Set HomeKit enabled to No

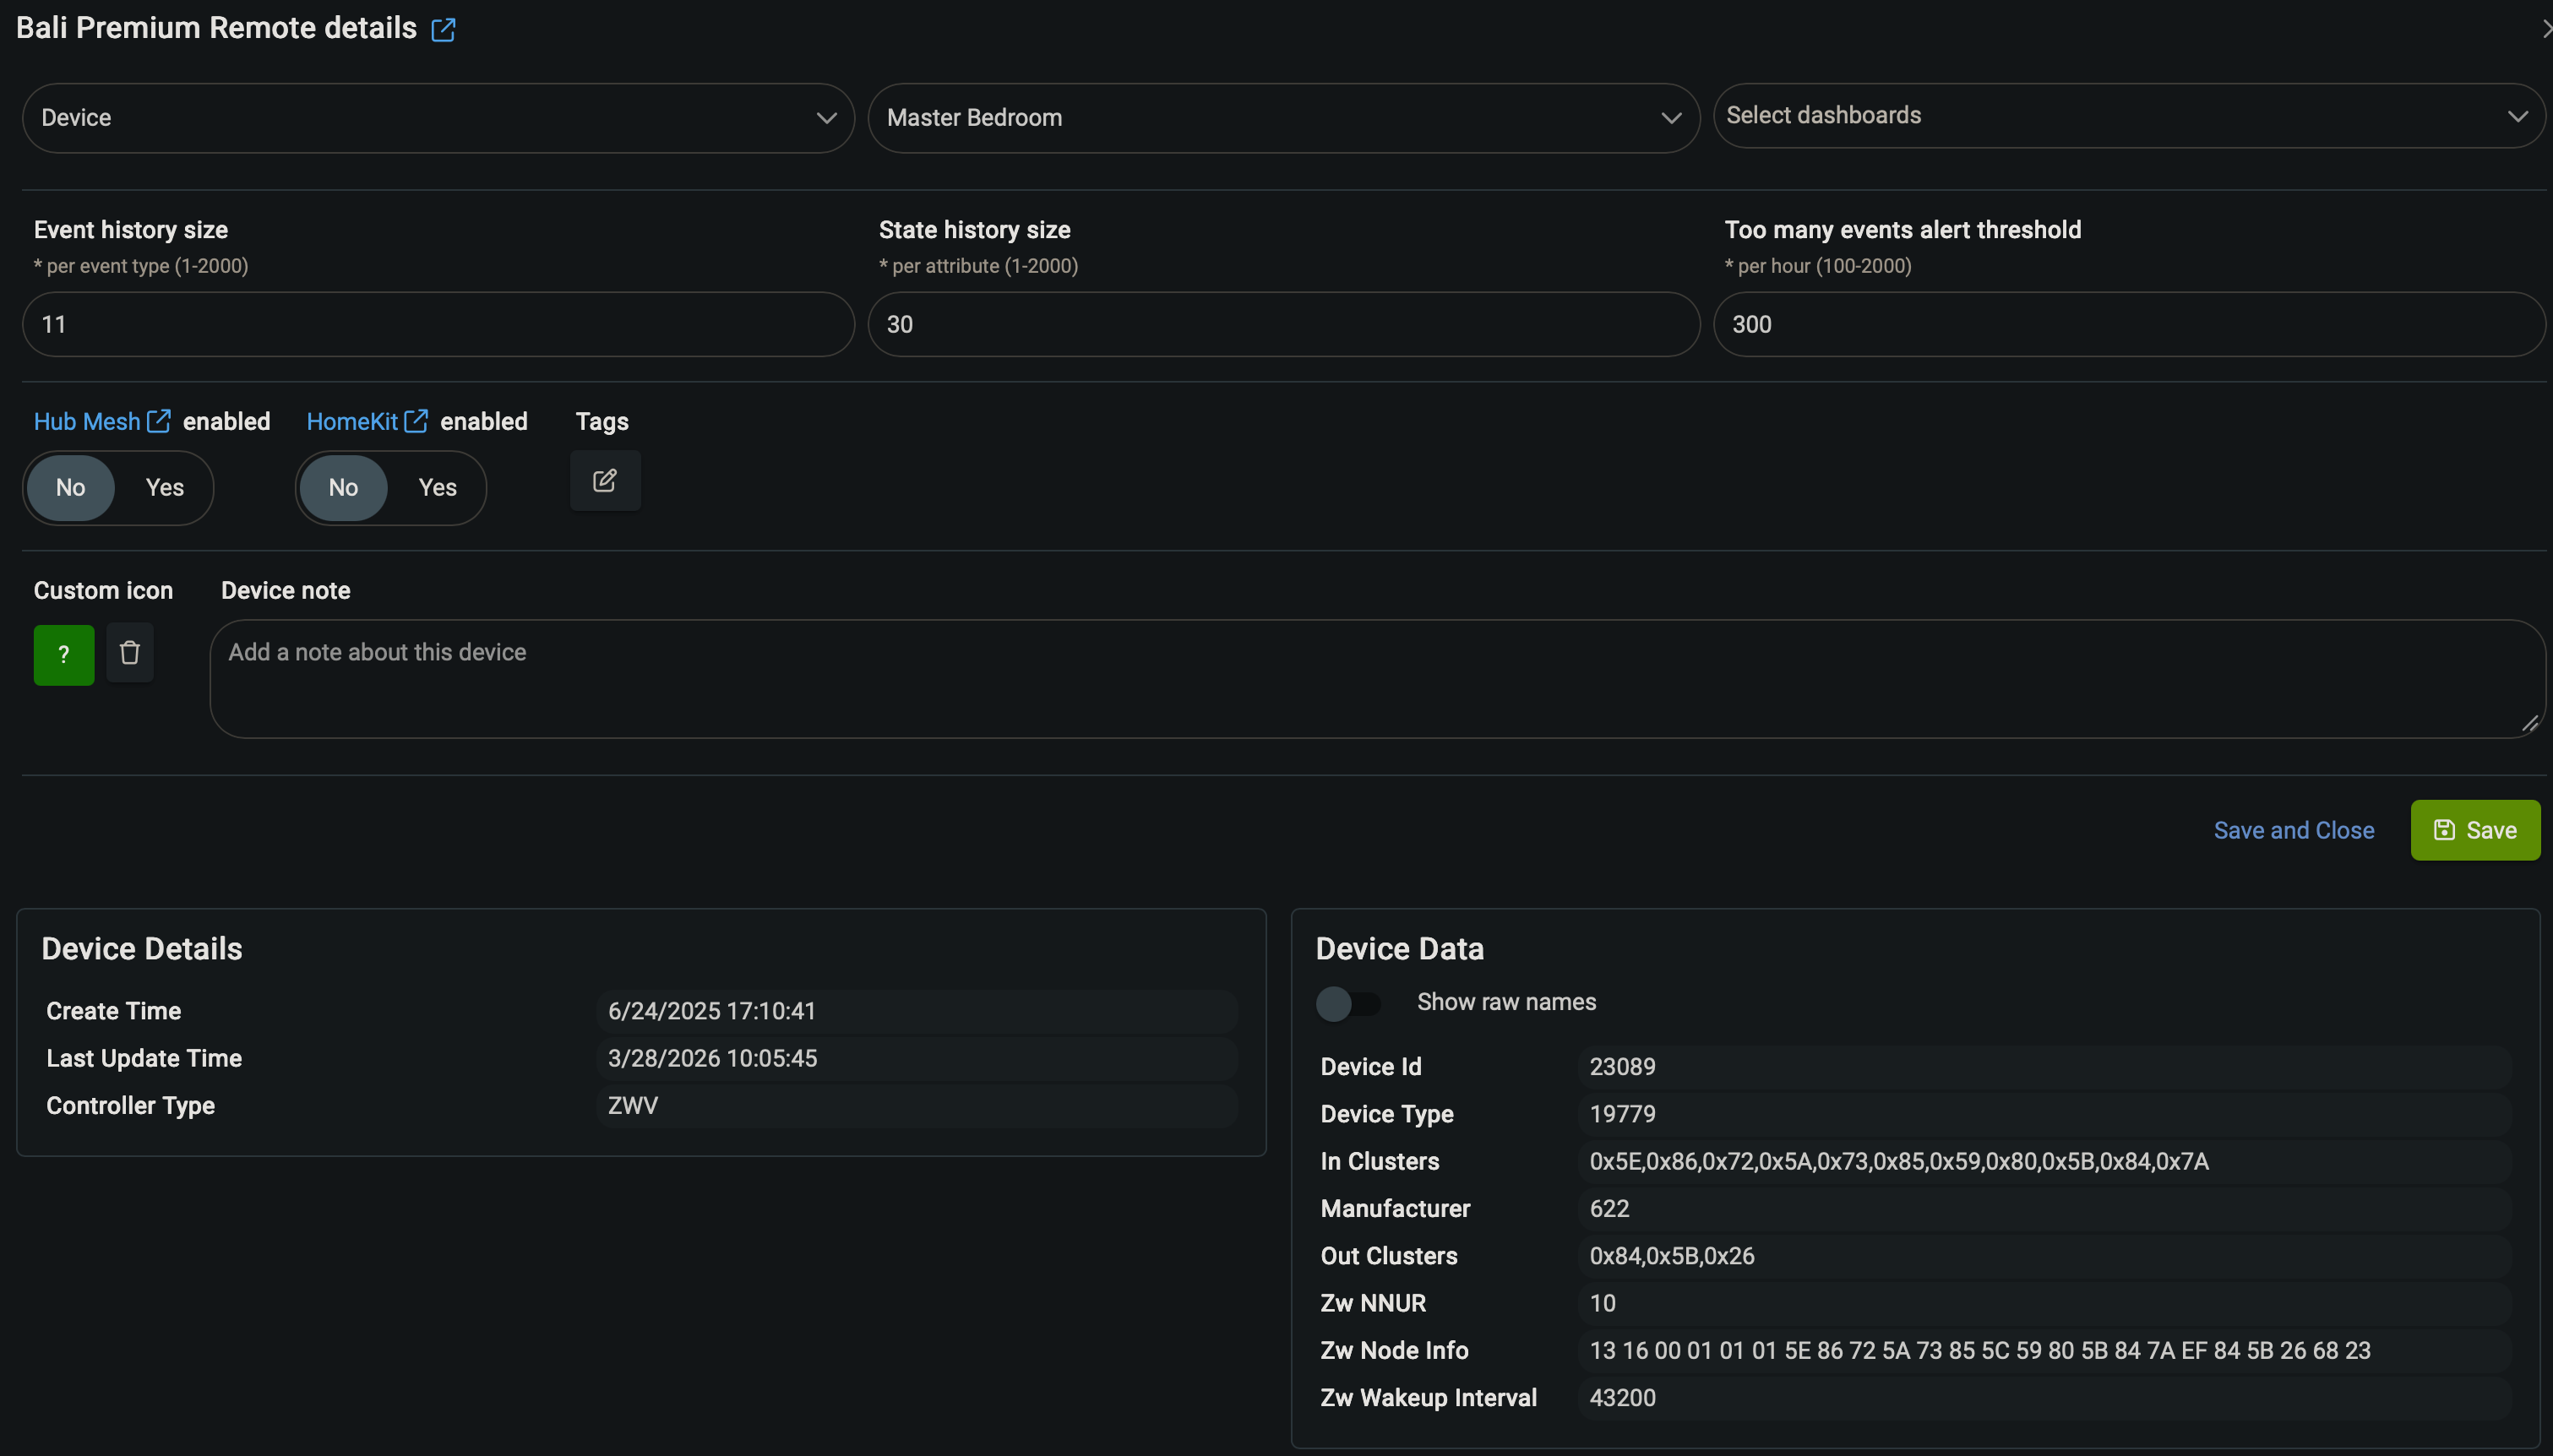coord(343,488)
